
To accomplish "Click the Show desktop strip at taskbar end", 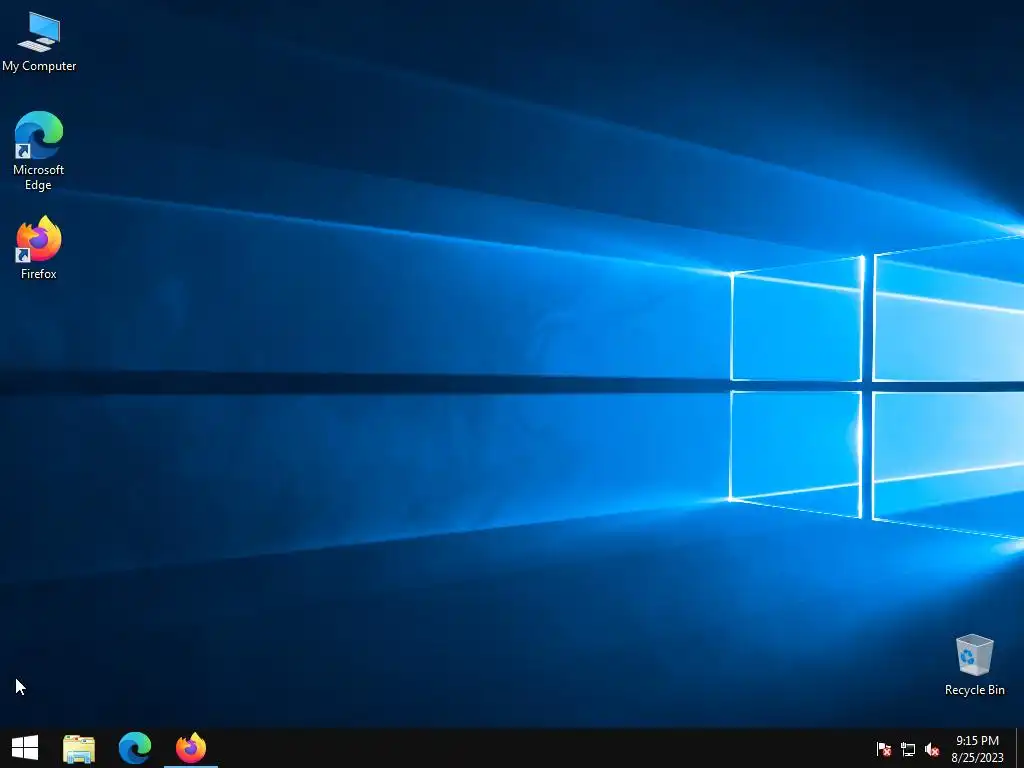I will coord(1019,748).
